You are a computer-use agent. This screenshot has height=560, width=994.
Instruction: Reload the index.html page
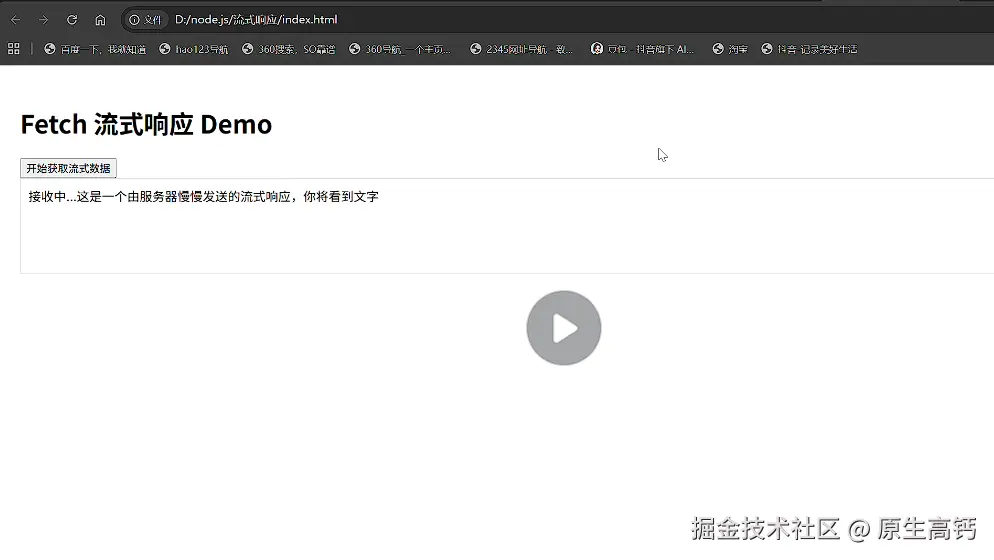[x=72, y=20]
